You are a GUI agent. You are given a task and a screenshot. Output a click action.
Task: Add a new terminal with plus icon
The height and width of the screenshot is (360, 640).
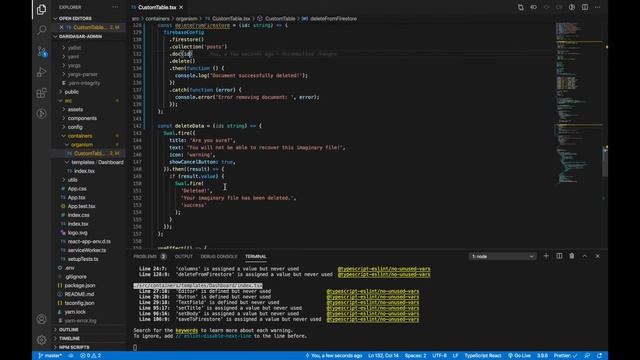(546, 256)
